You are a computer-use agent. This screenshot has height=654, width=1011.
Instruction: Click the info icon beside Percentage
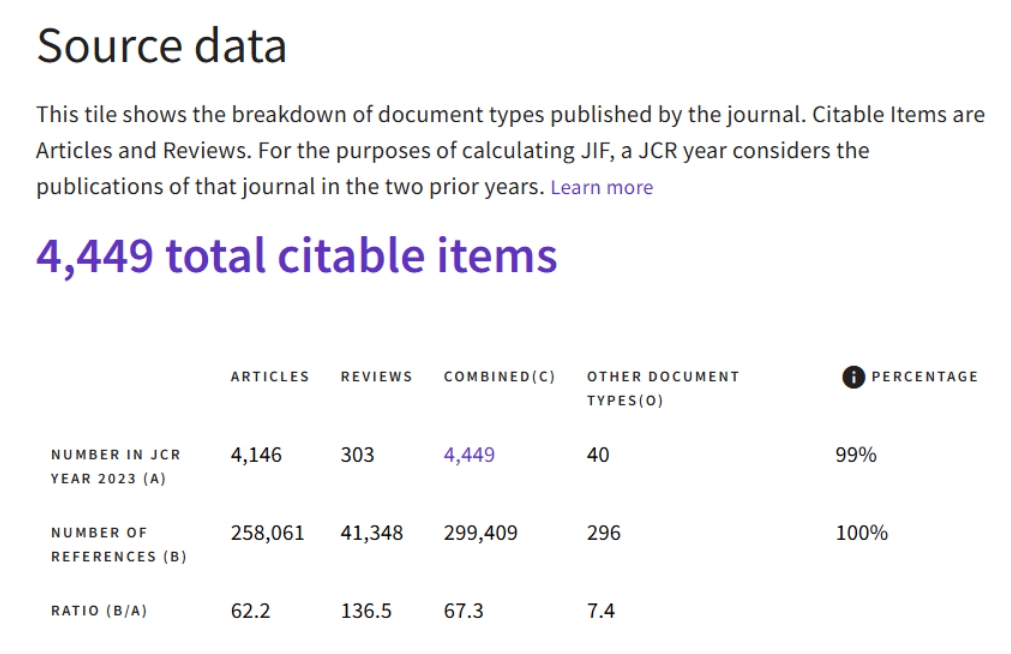[x=852, y=377]
